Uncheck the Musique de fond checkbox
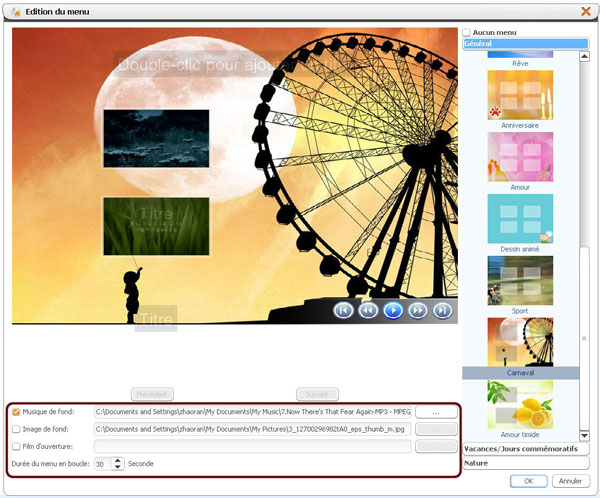This screenshot has height=498, width=600. coord(16,412)
